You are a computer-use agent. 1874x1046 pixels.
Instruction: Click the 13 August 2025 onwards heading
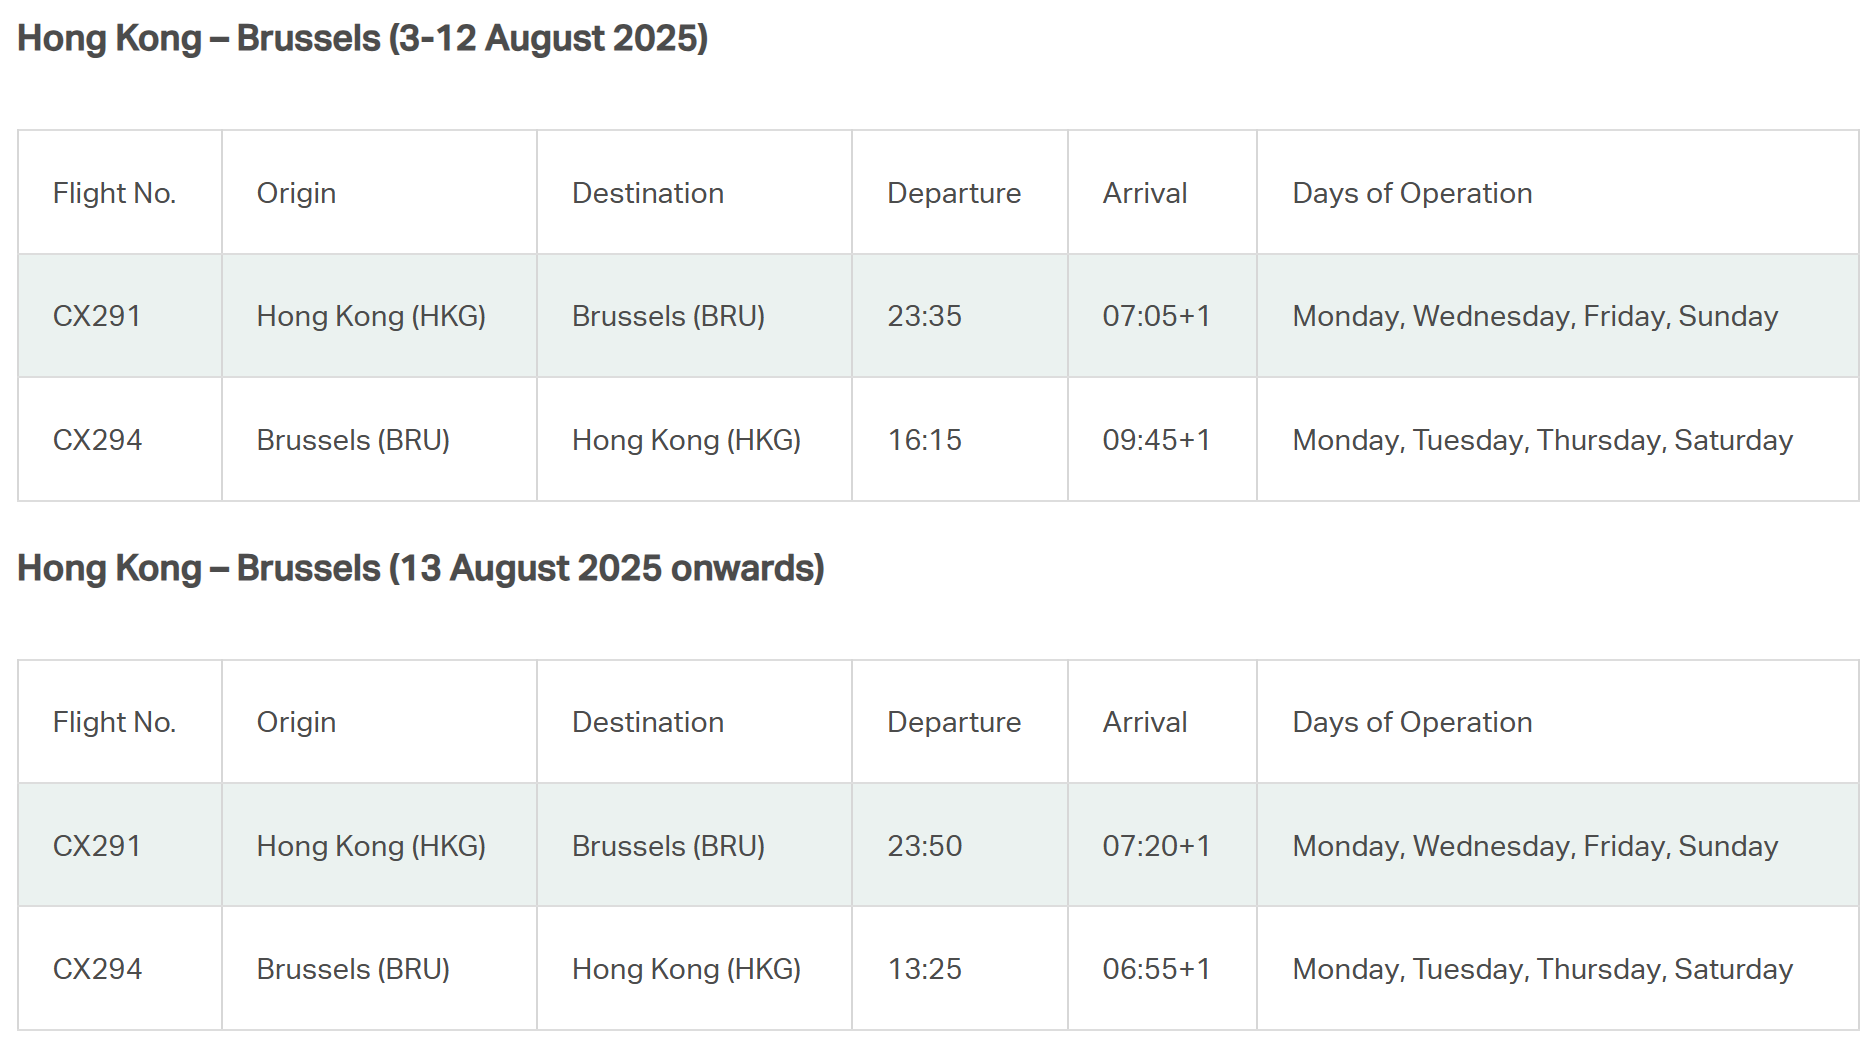(420, 568)
